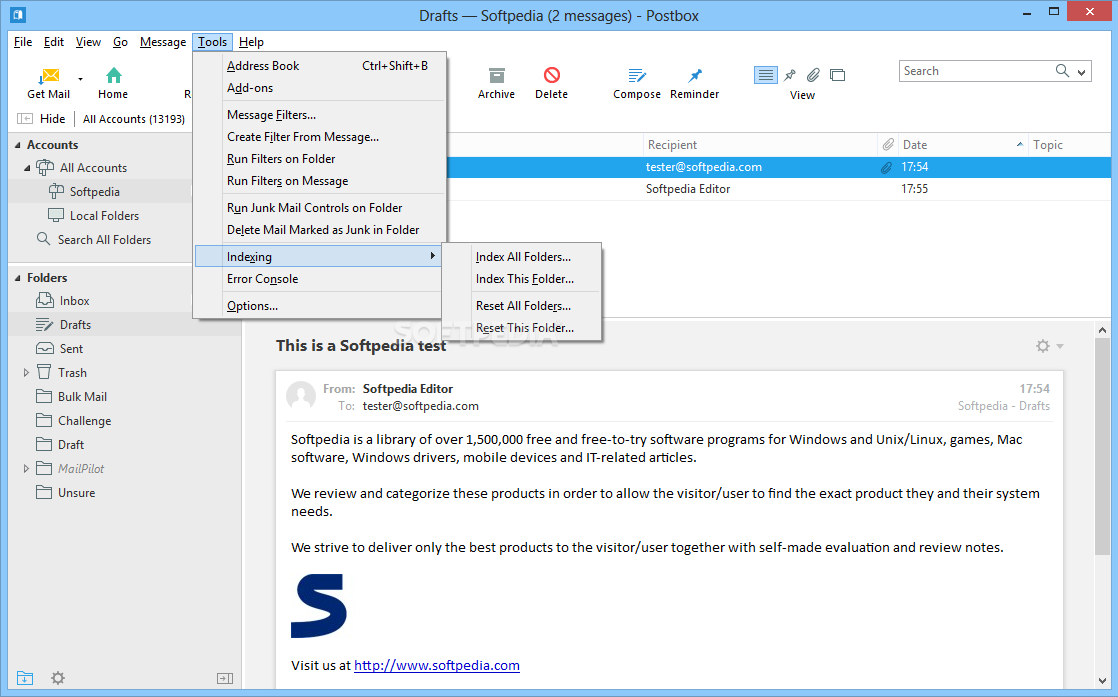The height and width of the screenshot is (697, 1118).
Task: Select Create Filter From Message...
Action: coord(319,137)
